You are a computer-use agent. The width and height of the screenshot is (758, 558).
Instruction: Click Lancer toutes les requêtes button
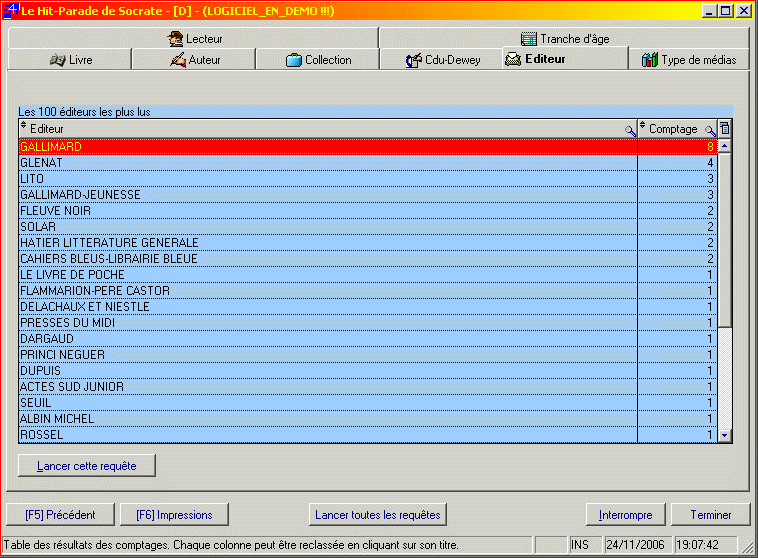tap(378, 514)
